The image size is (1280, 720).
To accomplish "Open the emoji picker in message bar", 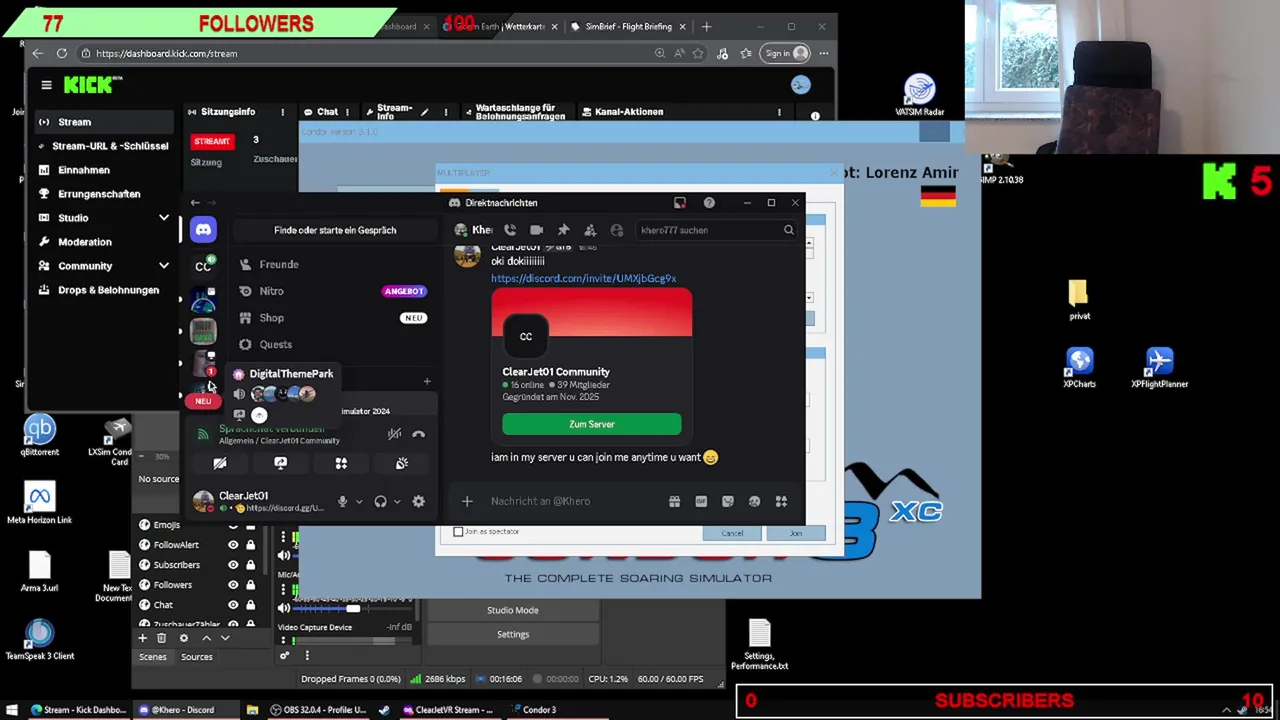I will (755, 501).
